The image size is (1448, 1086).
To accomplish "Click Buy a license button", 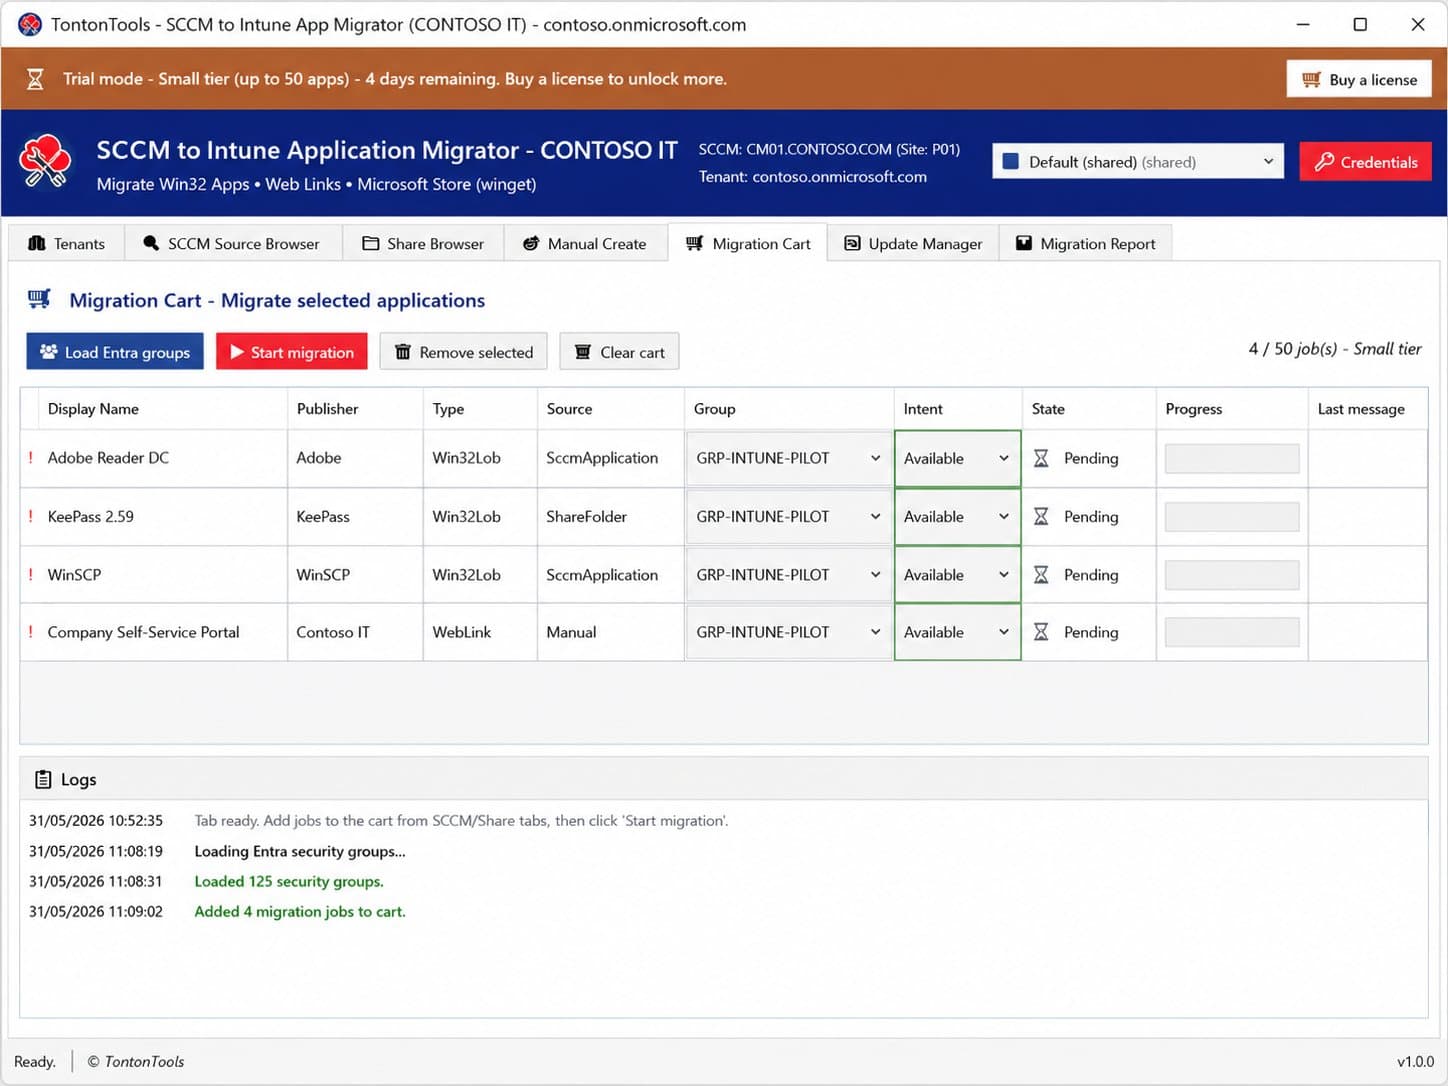I will tap(1359, 79).
